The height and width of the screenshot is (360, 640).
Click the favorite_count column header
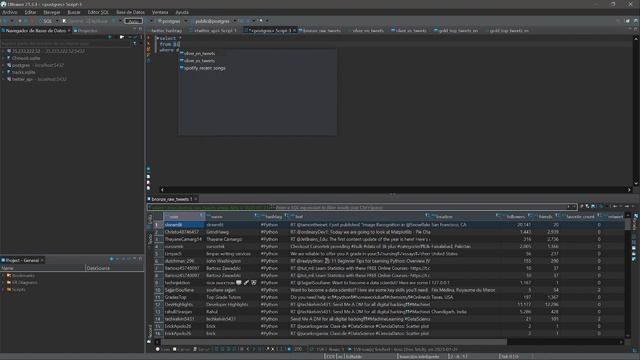(580, 217)
